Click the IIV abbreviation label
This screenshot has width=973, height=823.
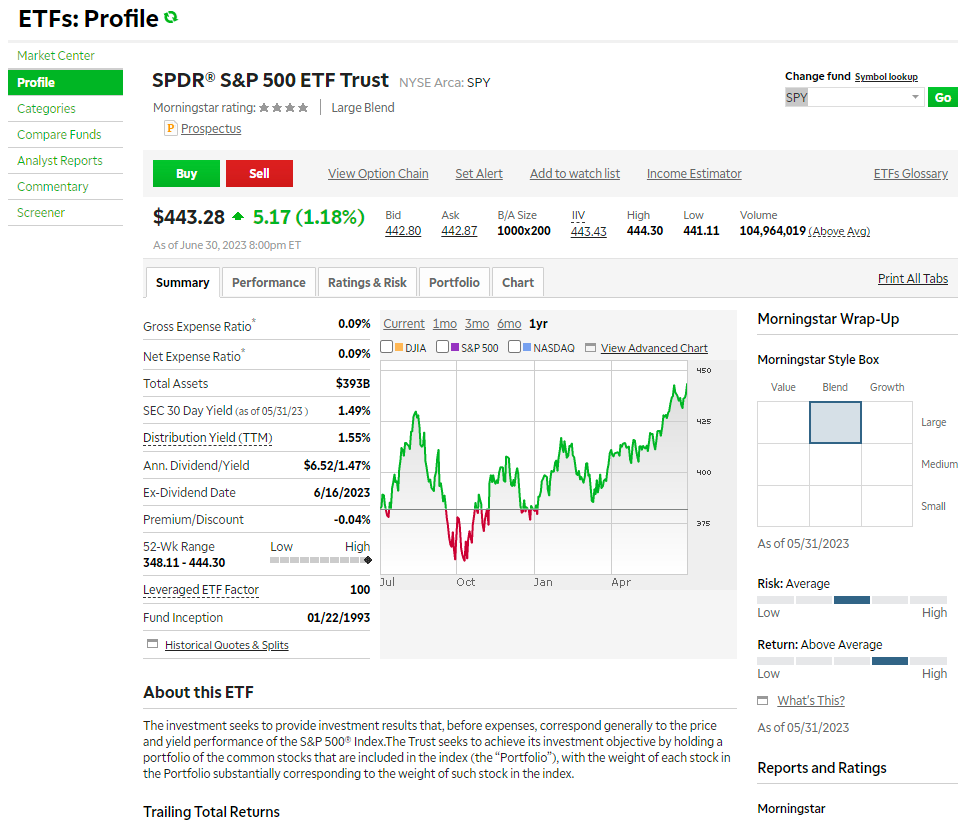click(578, 215)
